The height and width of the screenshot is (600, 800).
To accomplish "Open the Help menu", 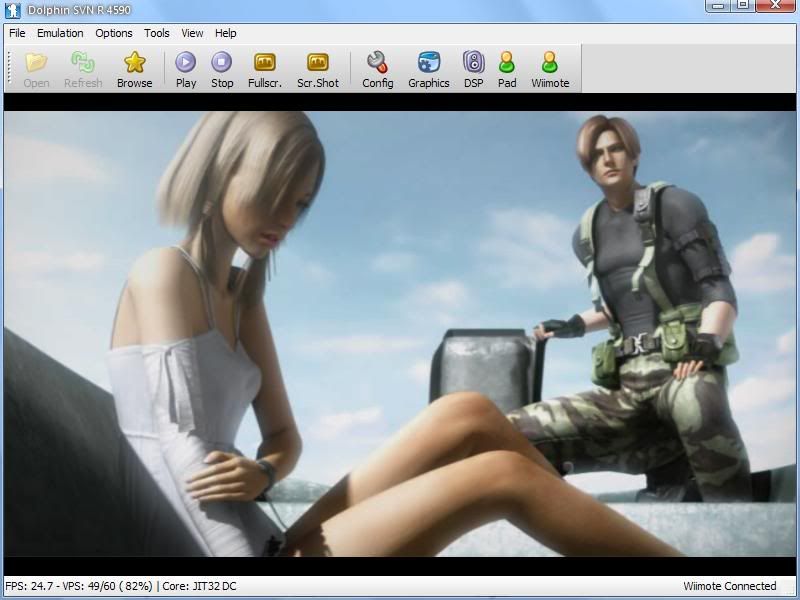I will click(x=226, y=33).
